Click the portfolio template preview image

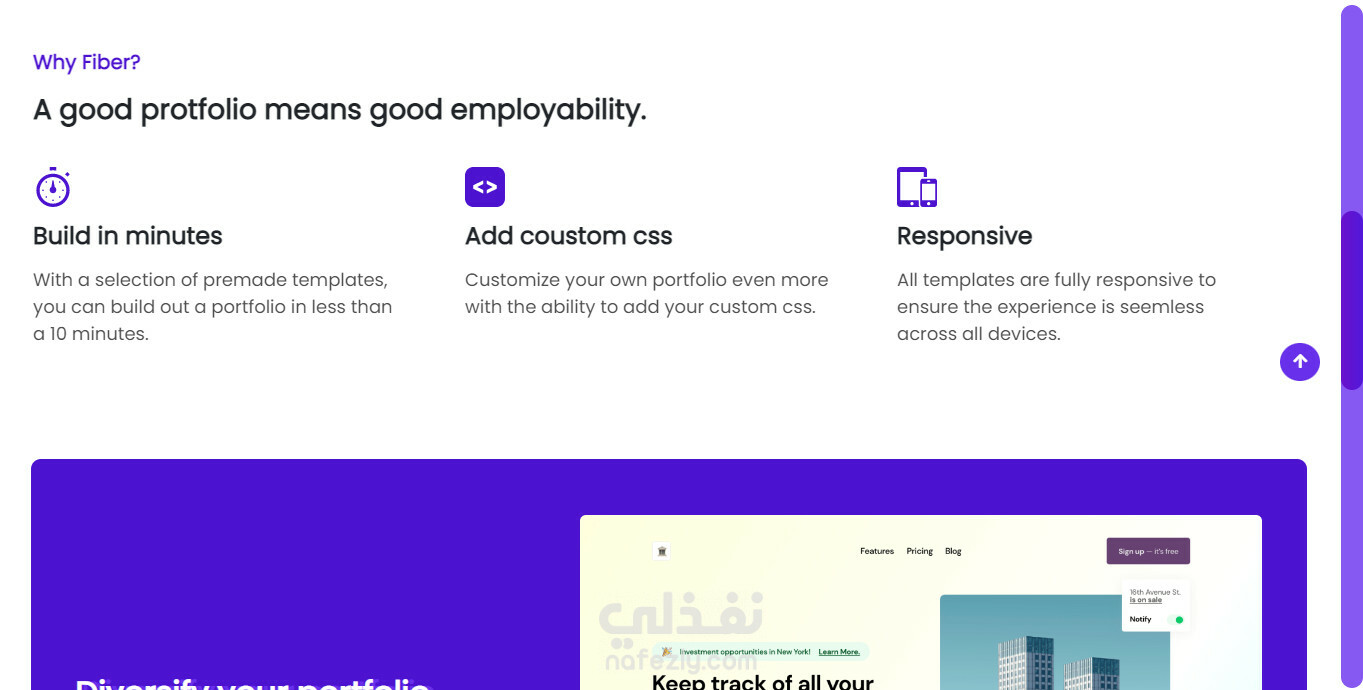tap(921, 603)
